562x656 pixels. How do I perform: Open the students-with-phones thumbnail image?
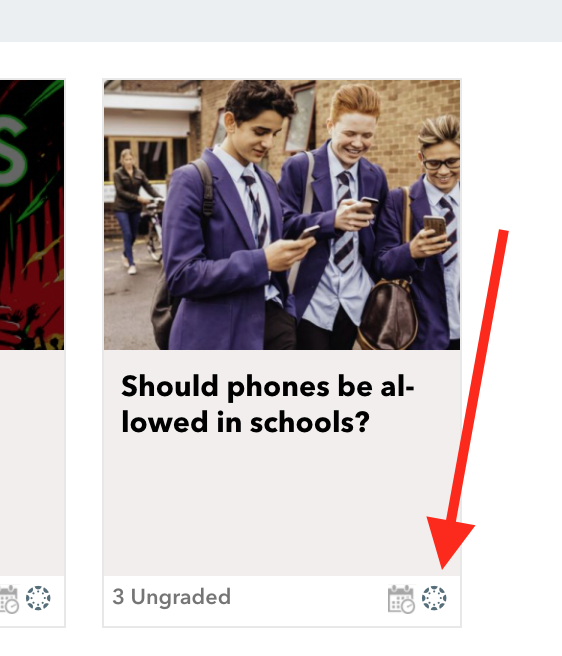[x=282, y=215]
